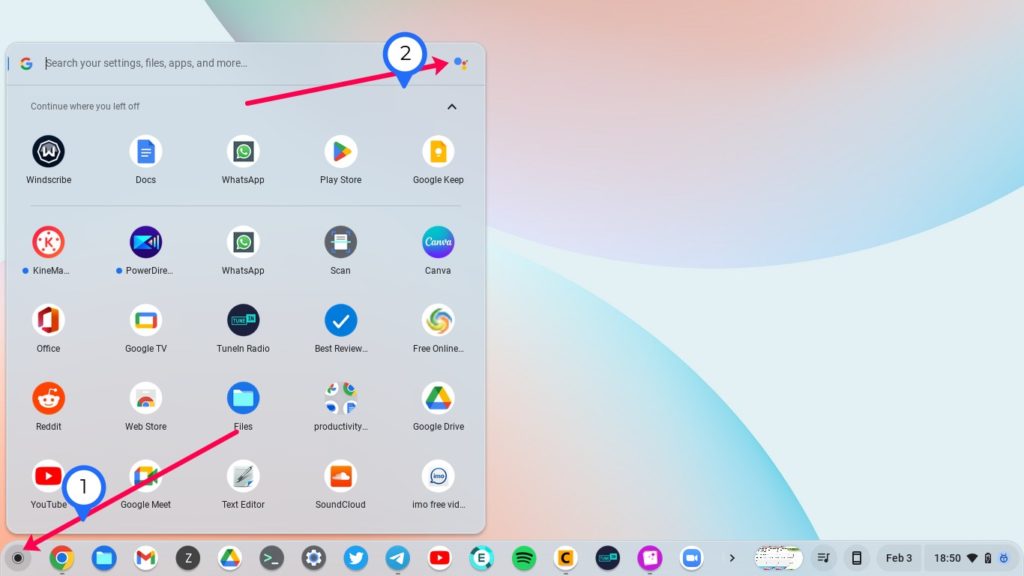
Task: Open the Web Store app
Action: coord(146,398)
